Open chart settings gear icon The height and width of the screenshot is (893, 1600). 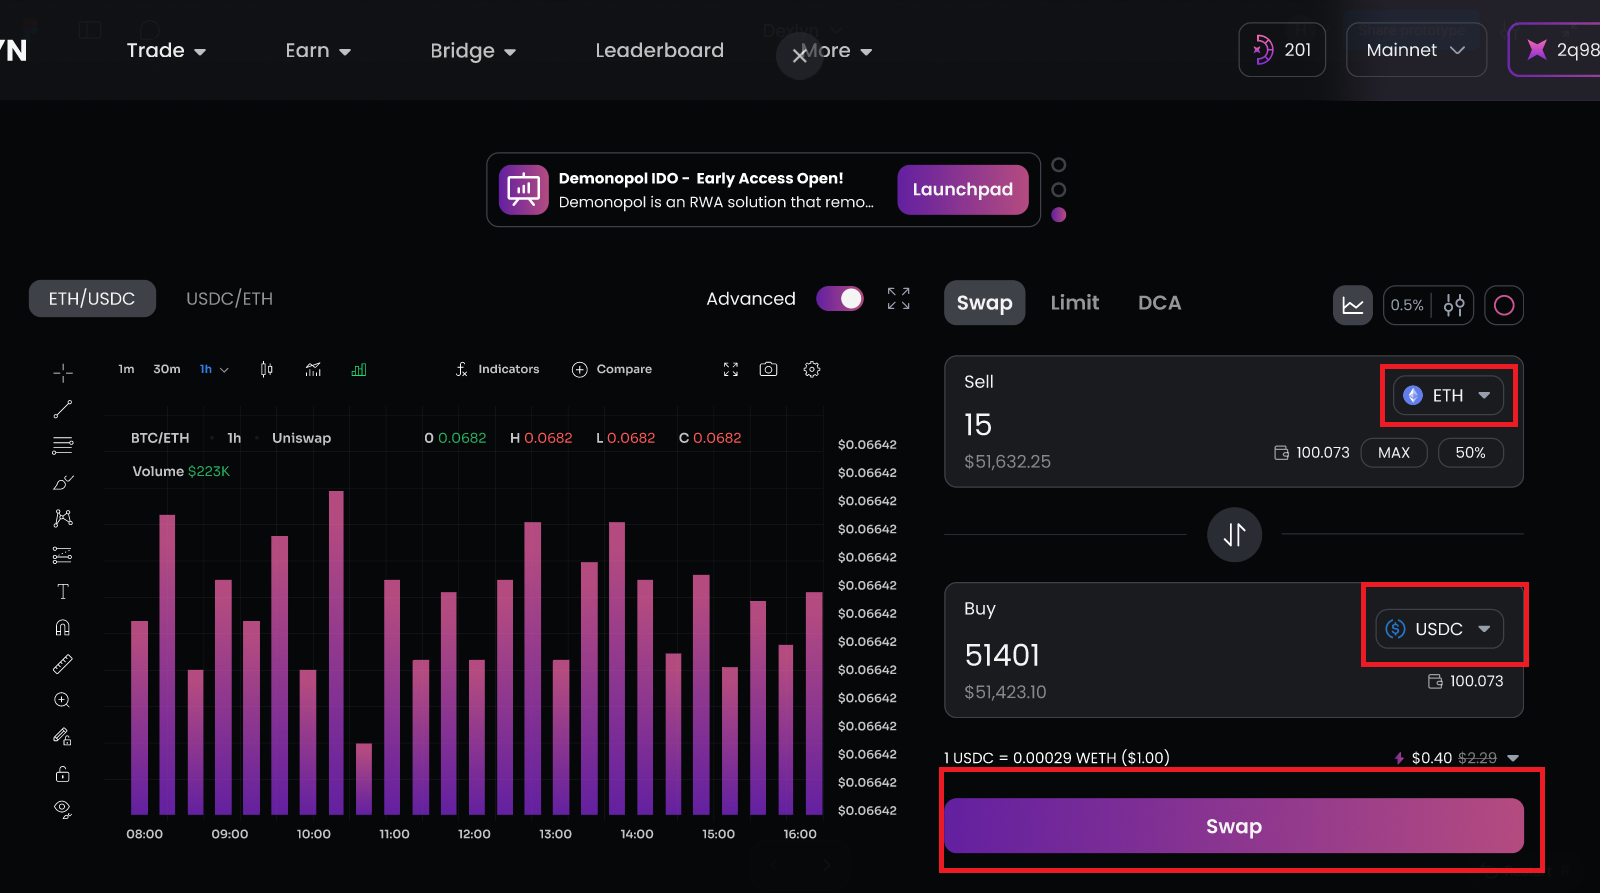click(812, 370)
